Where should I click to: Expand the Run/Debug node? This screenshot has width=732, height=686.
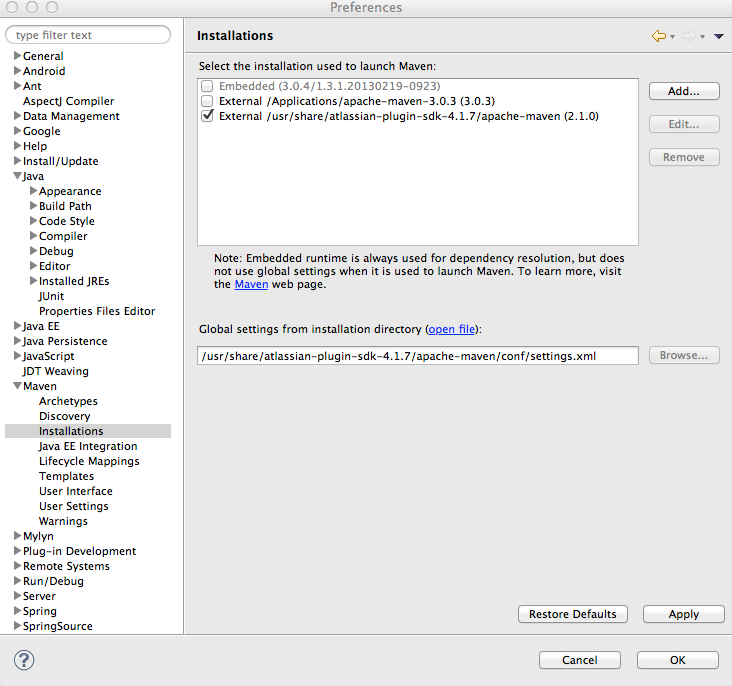point(17,580)
